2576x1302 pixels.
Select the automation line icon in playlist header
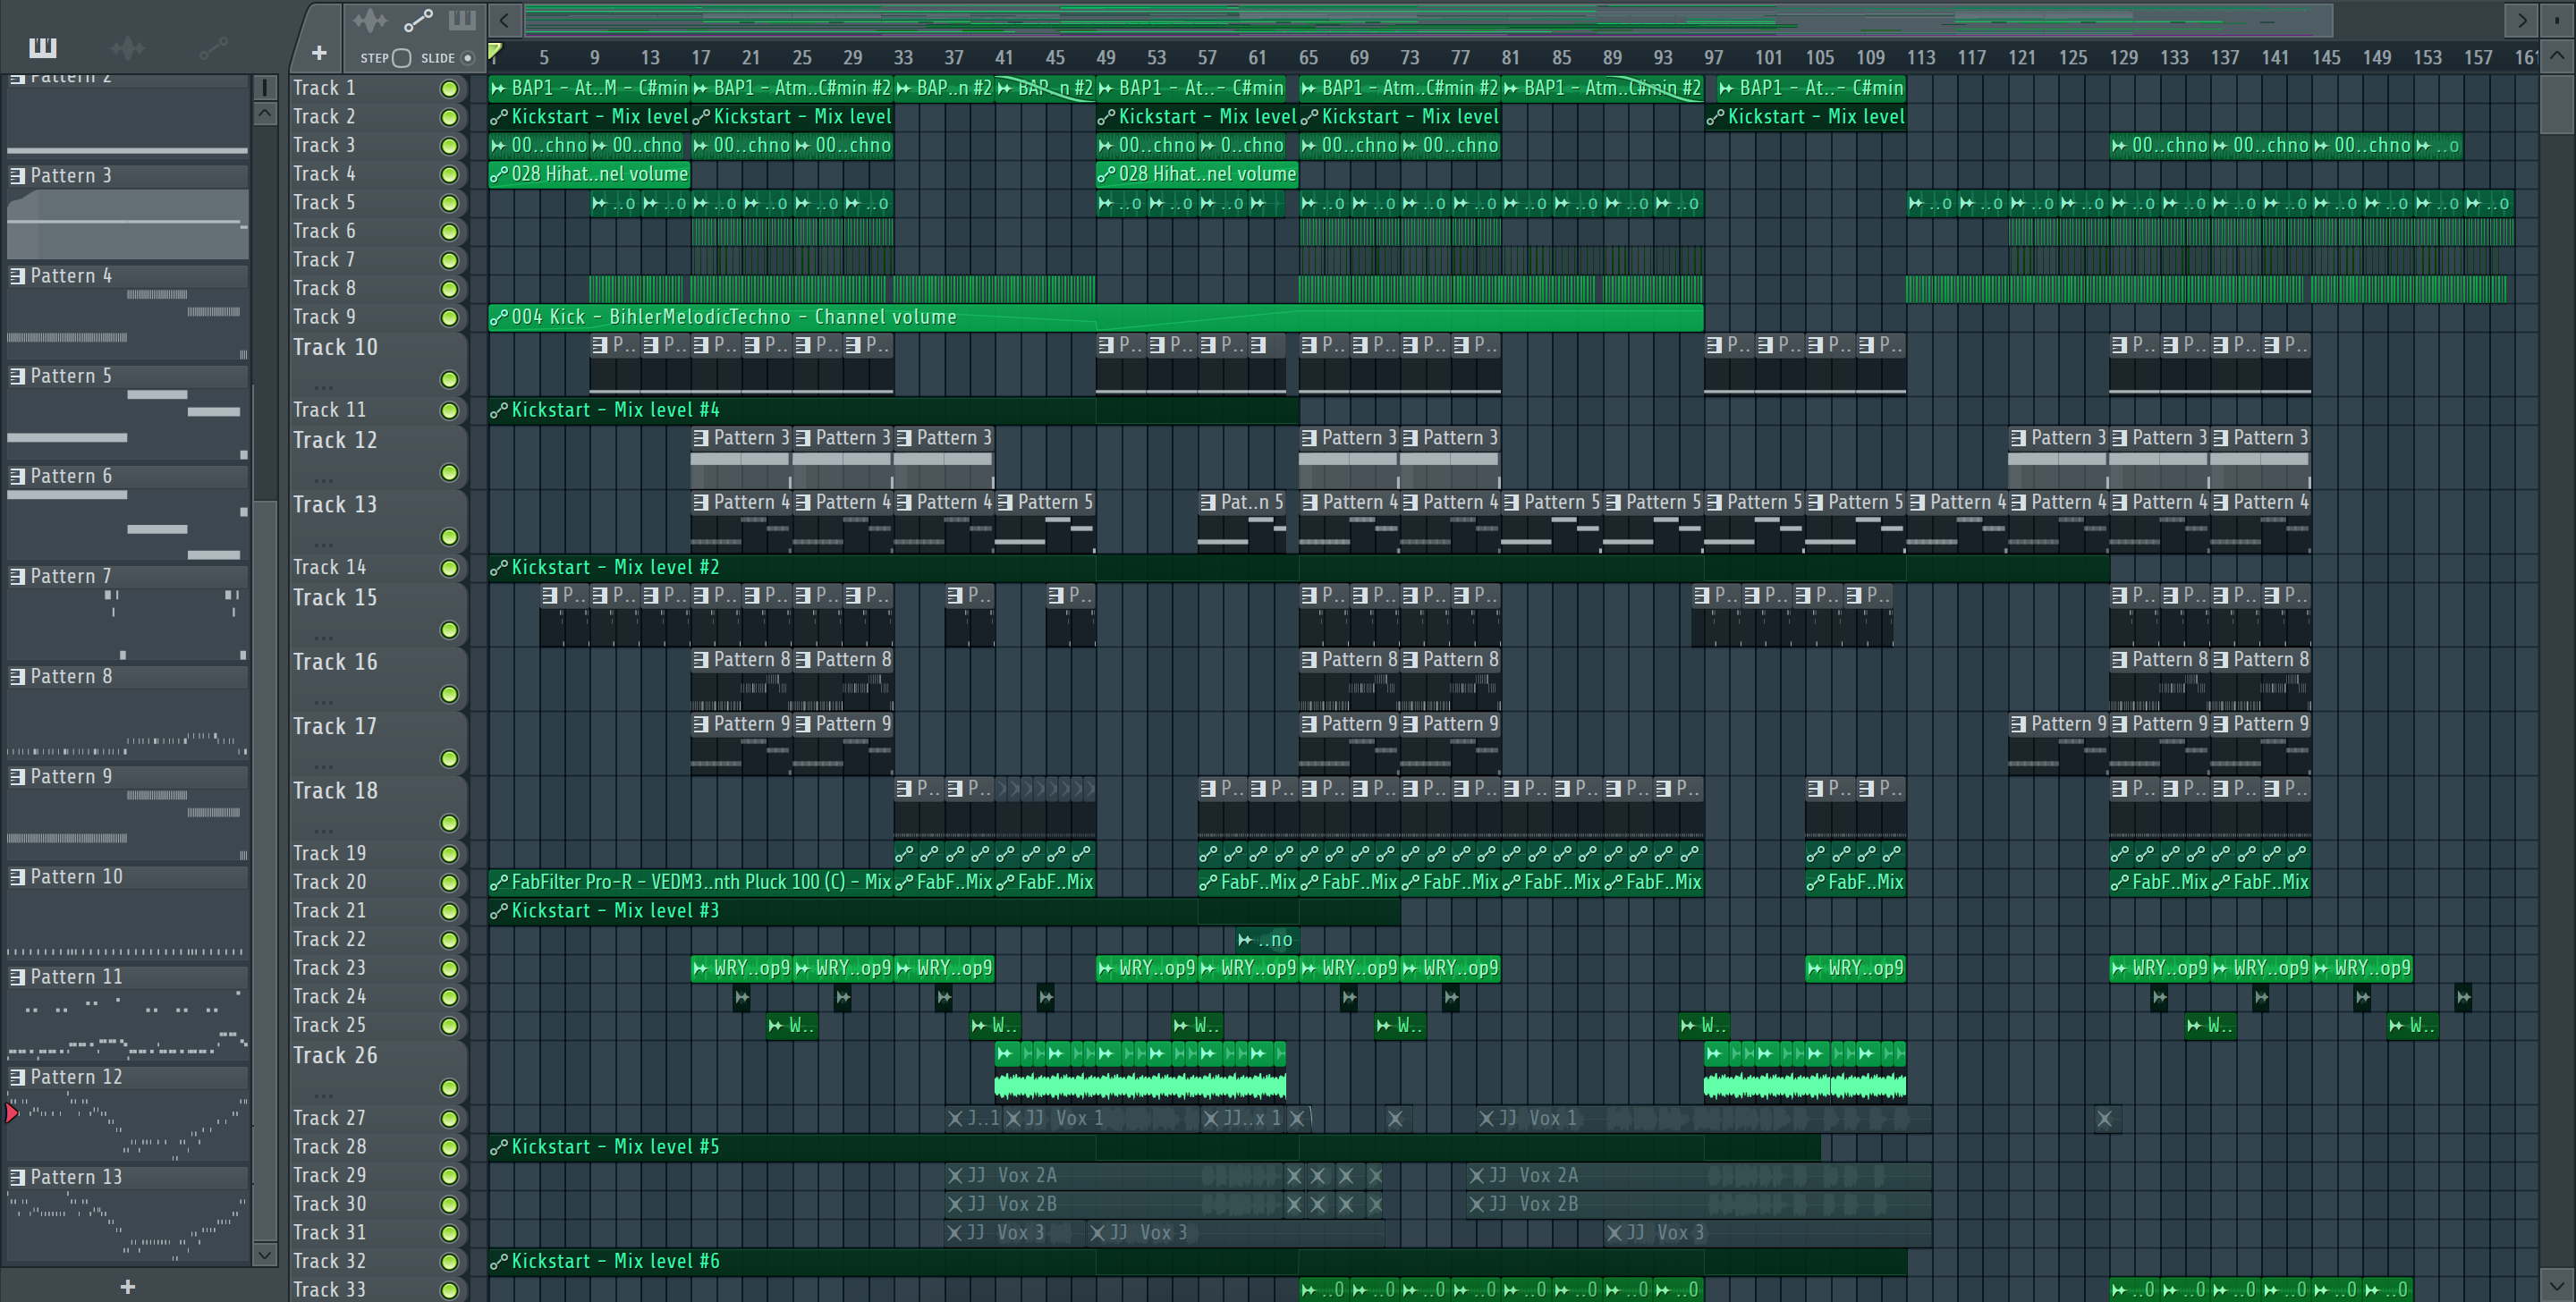[418, 20]
